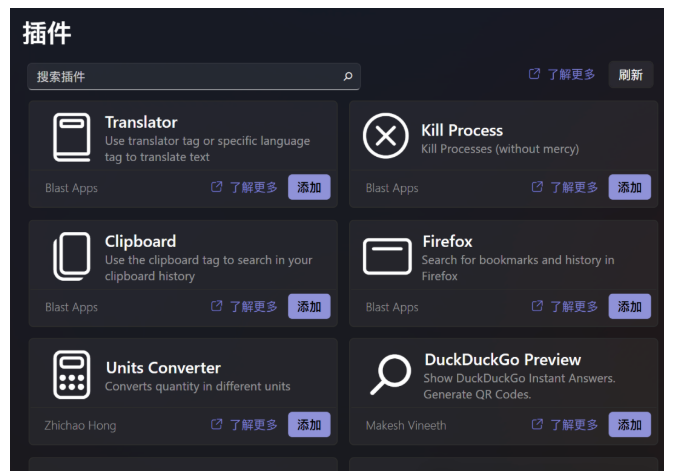Add the Kill Process plugin
The image size is (675, 471).
[629, 187]
